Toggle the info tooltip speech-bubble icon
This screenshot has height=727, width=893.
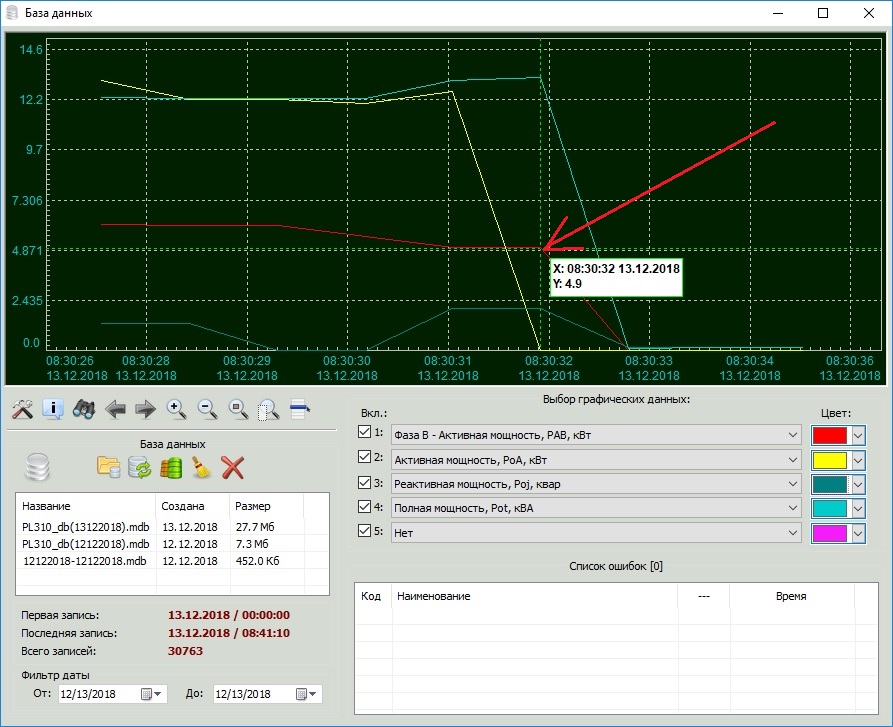pos(53,409)
